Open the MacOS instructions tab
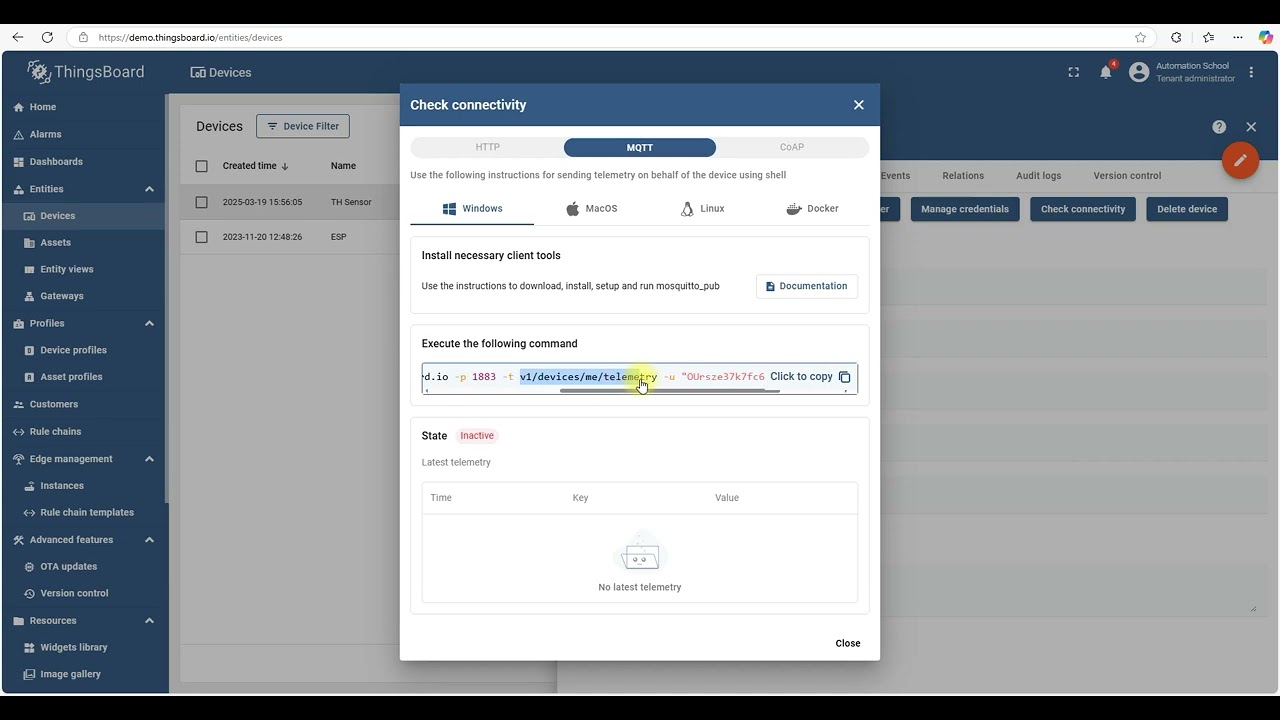 coord(591,209)
